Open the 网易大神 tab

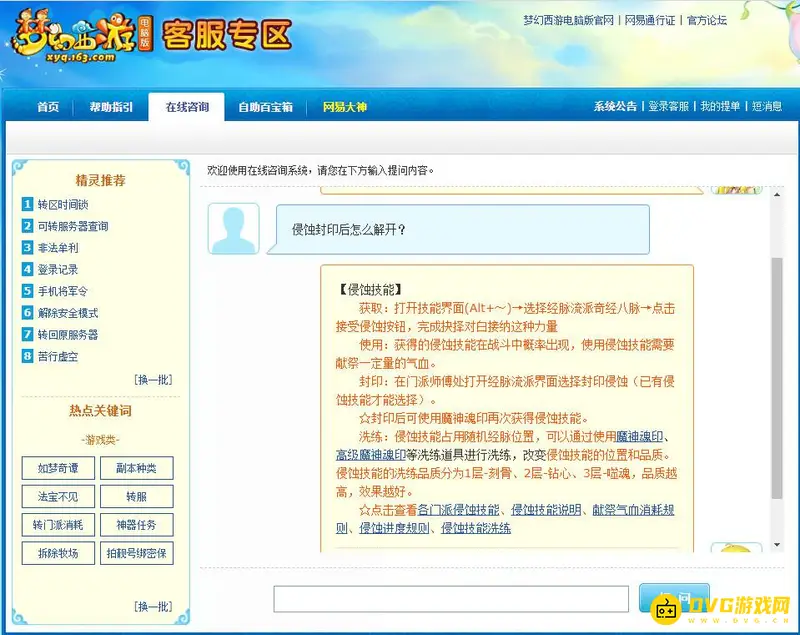[x=344, y=107]
